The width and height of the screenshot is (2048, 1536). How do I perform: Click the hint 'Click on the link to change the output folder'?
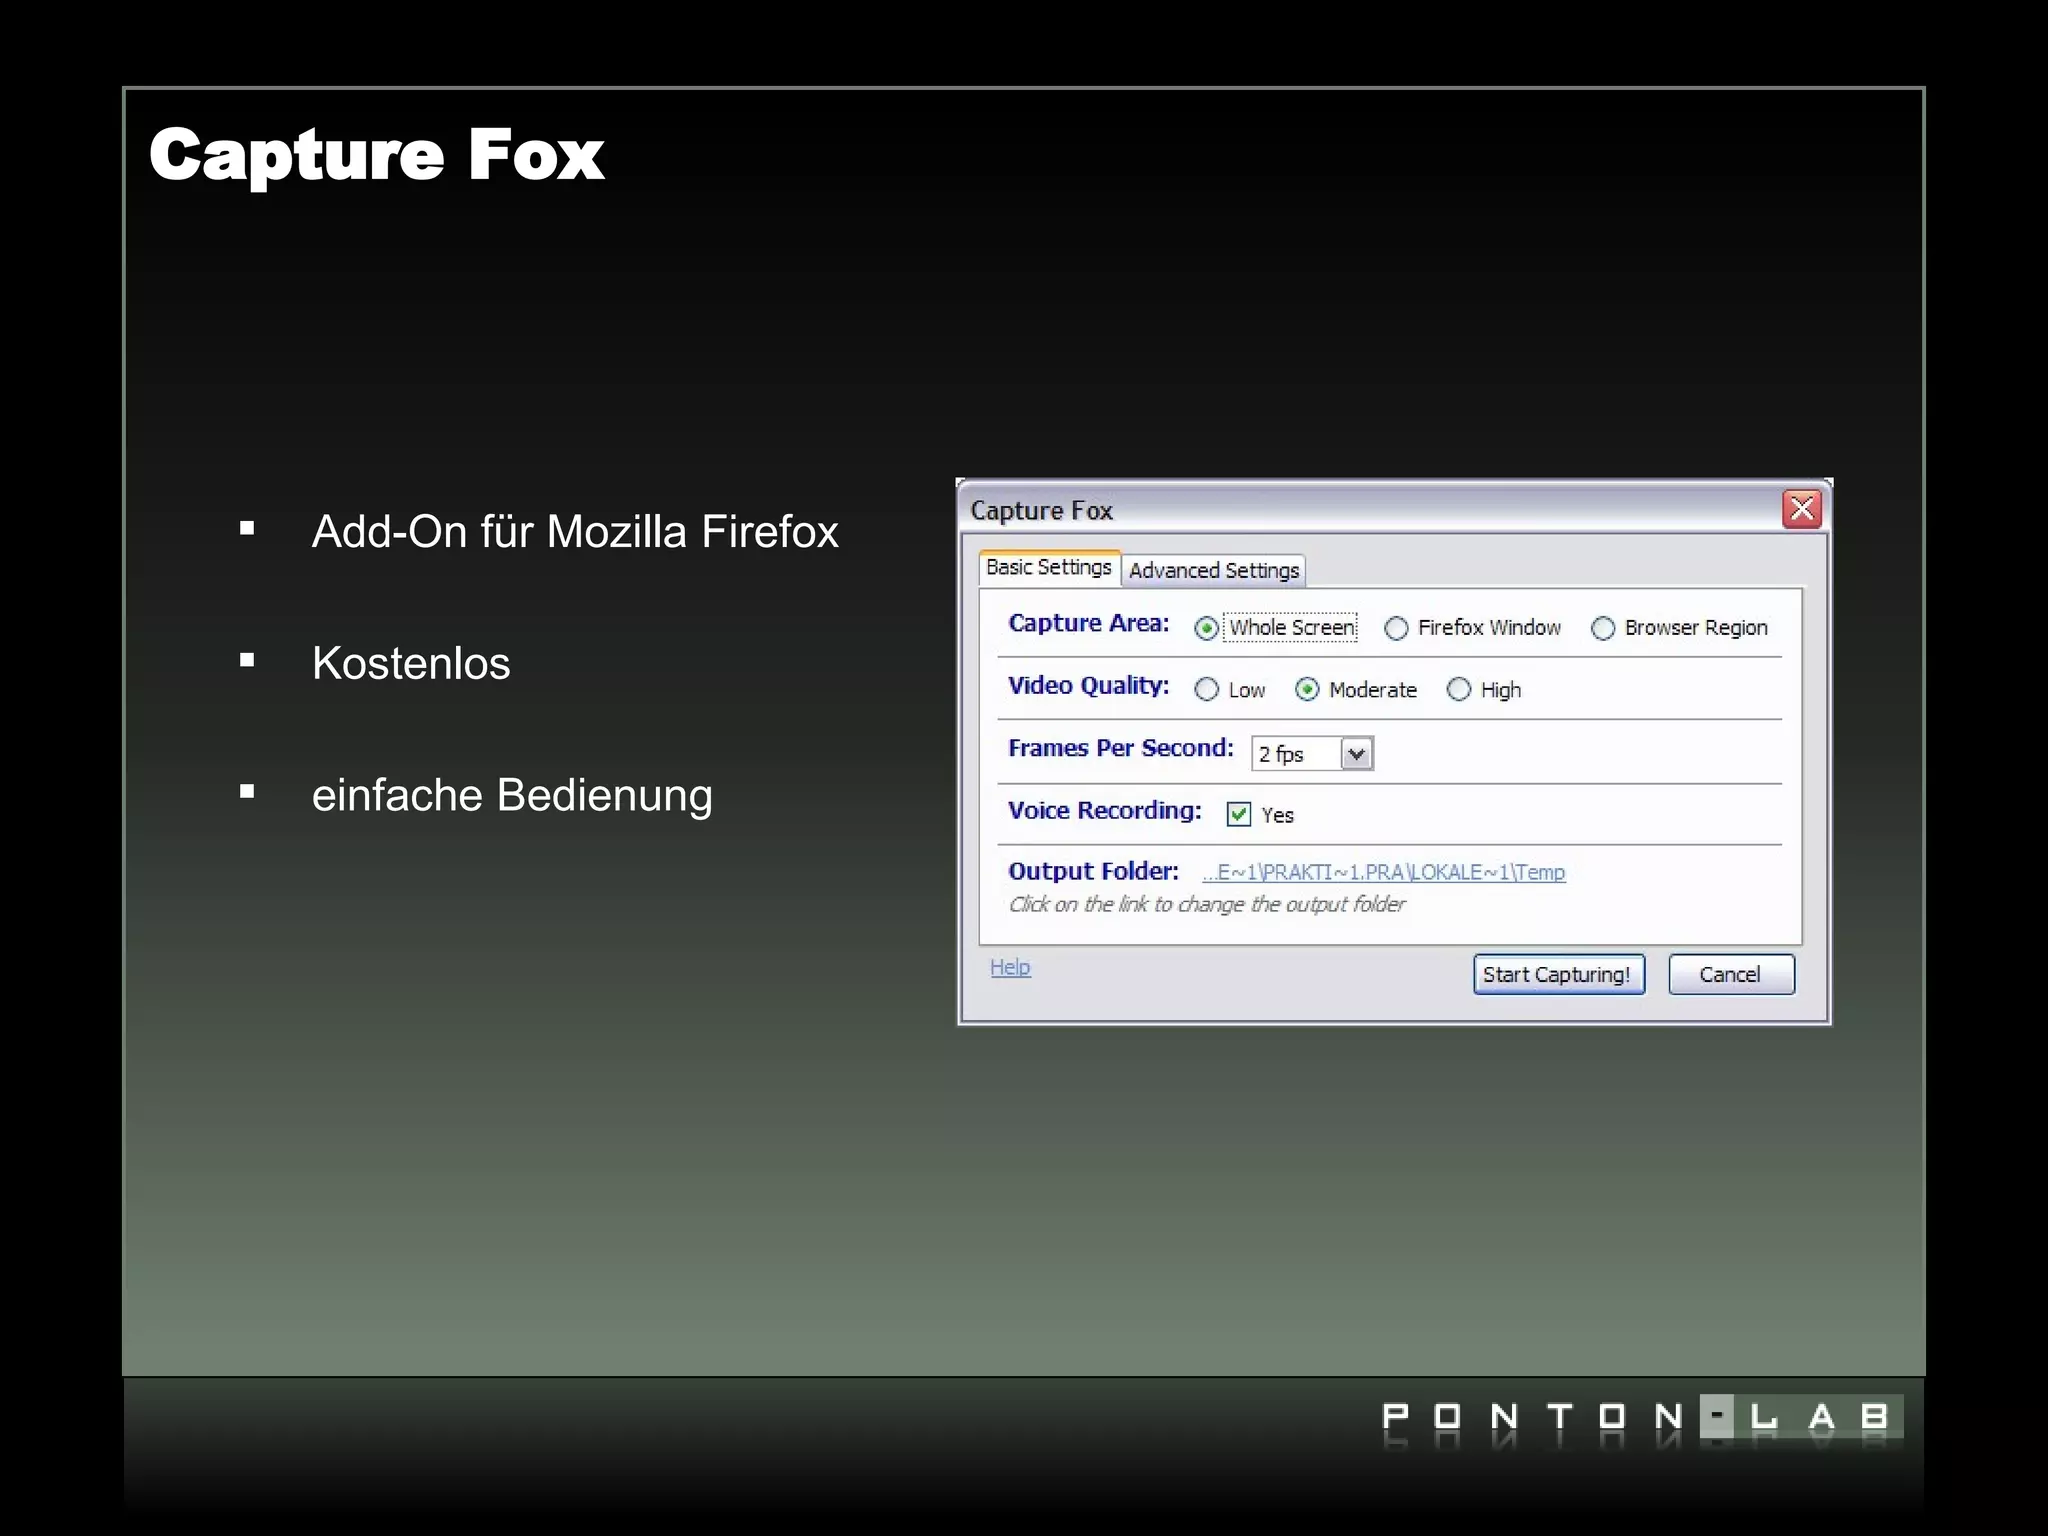click(x=1207, y=905)
